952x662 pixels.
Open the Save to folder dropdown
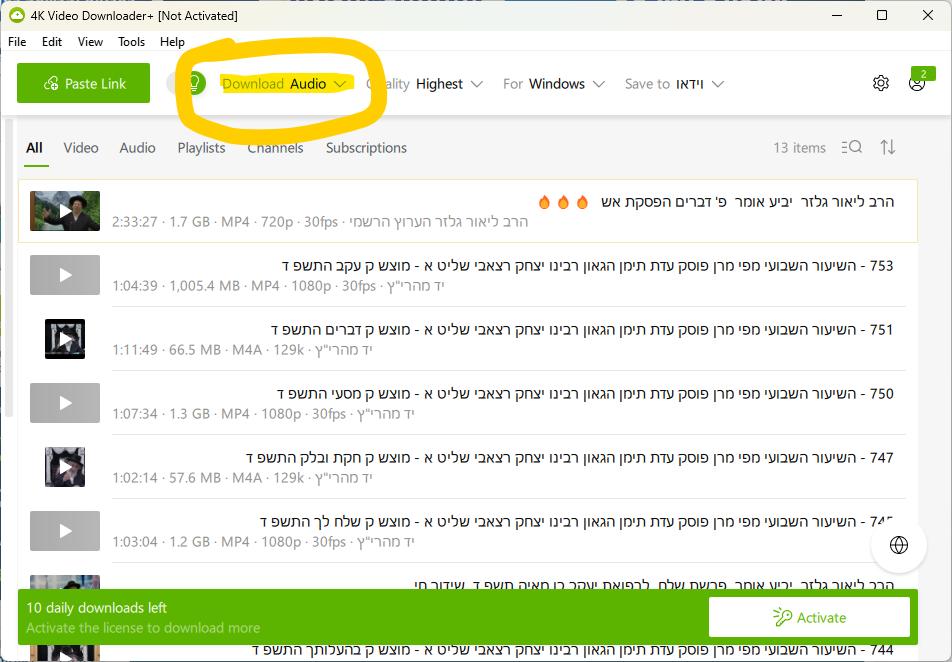(675, 84)
